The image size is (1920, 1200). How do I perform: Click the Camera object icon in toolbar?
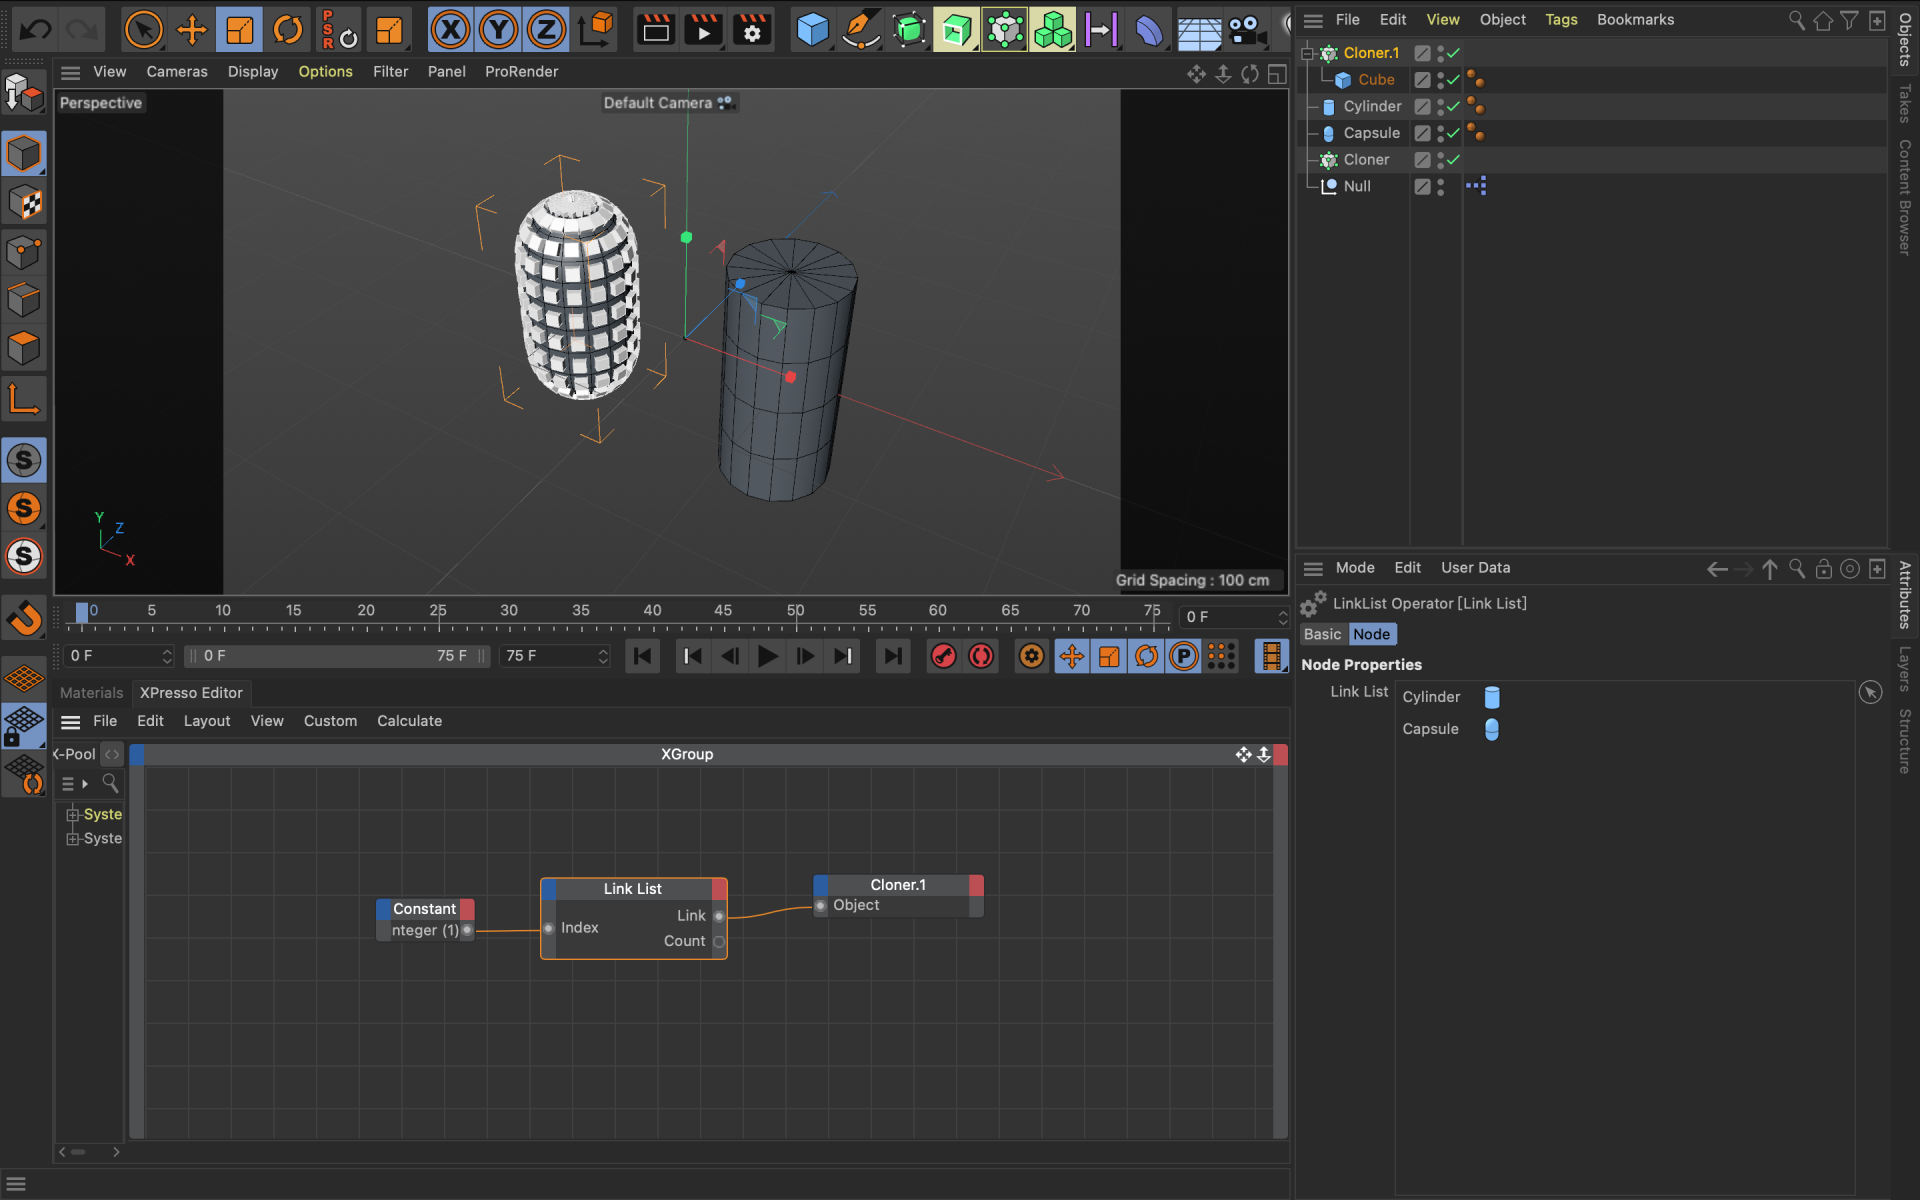[x=1246, y=30]
